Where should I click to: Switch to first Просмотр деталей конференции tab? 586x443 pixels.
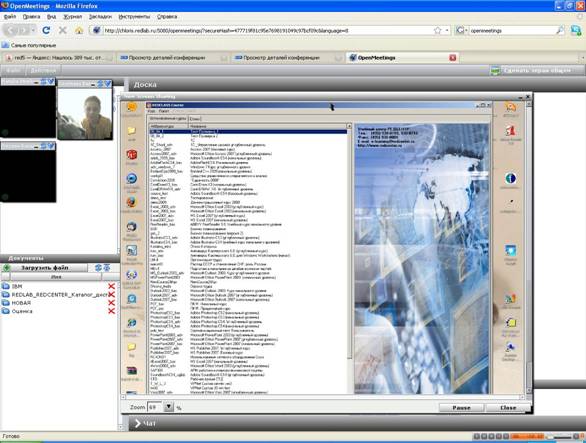pyautogui.click(x=167, y=58)
